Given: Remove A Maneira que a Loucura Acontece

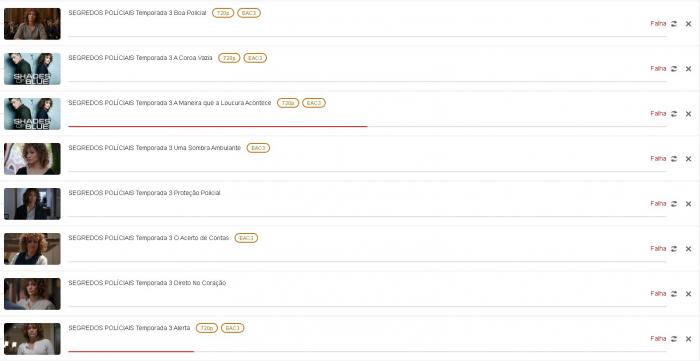Looking at the screenshot, I should coord(688,114).
